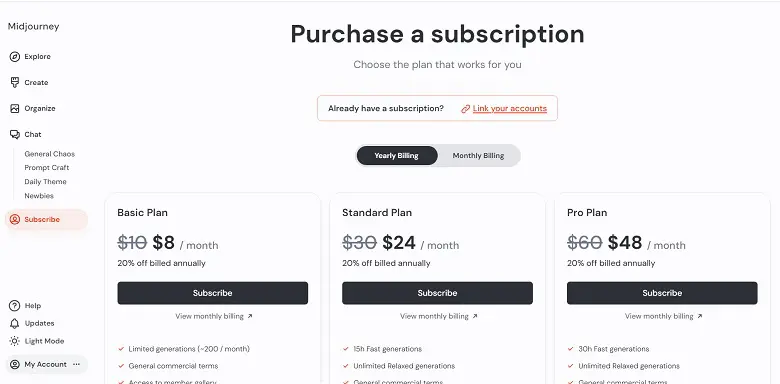The image size is (780, 384).
Task: Open Updates bell icon
Action: pos(15,323)
